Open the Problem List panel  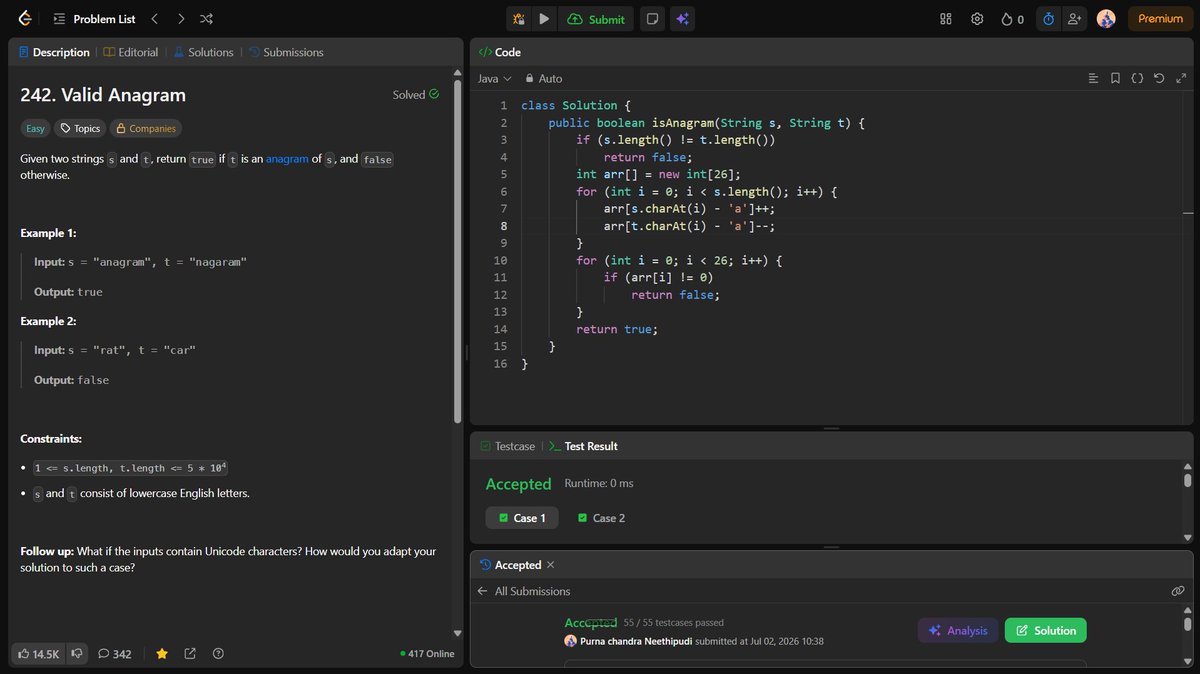(x=94, y=19)
